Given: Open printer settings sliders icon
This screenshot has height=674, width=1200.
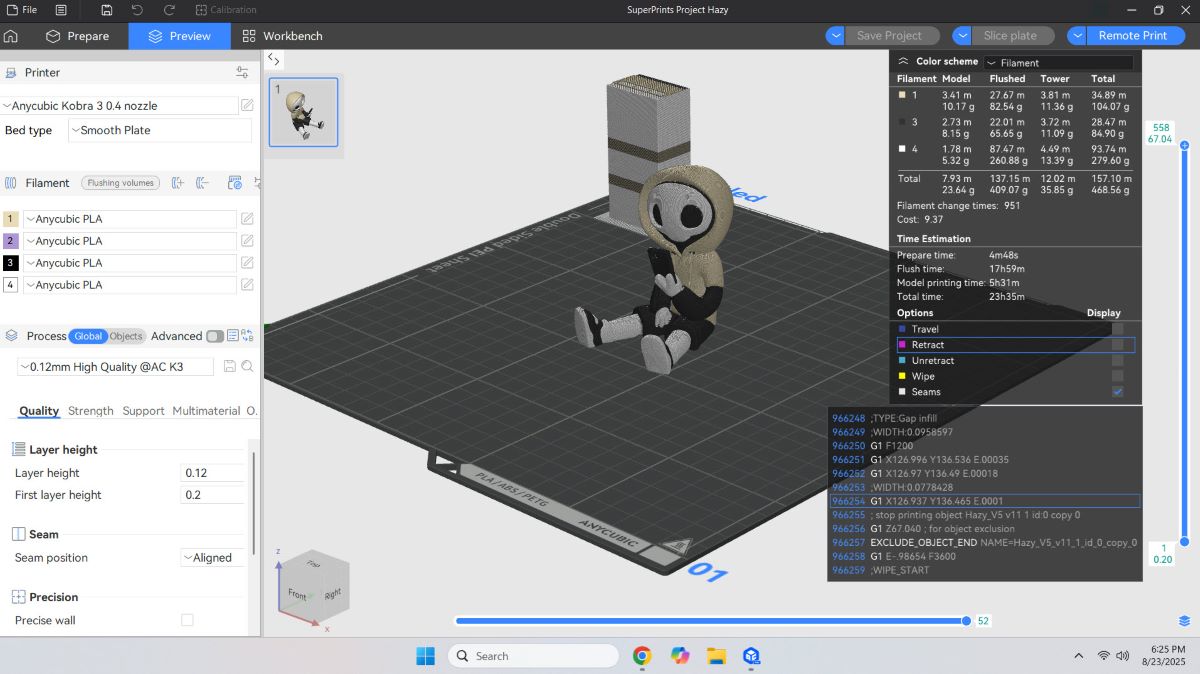Looking at the screenshot, I should pyautogui.click(x=242, y=72).
